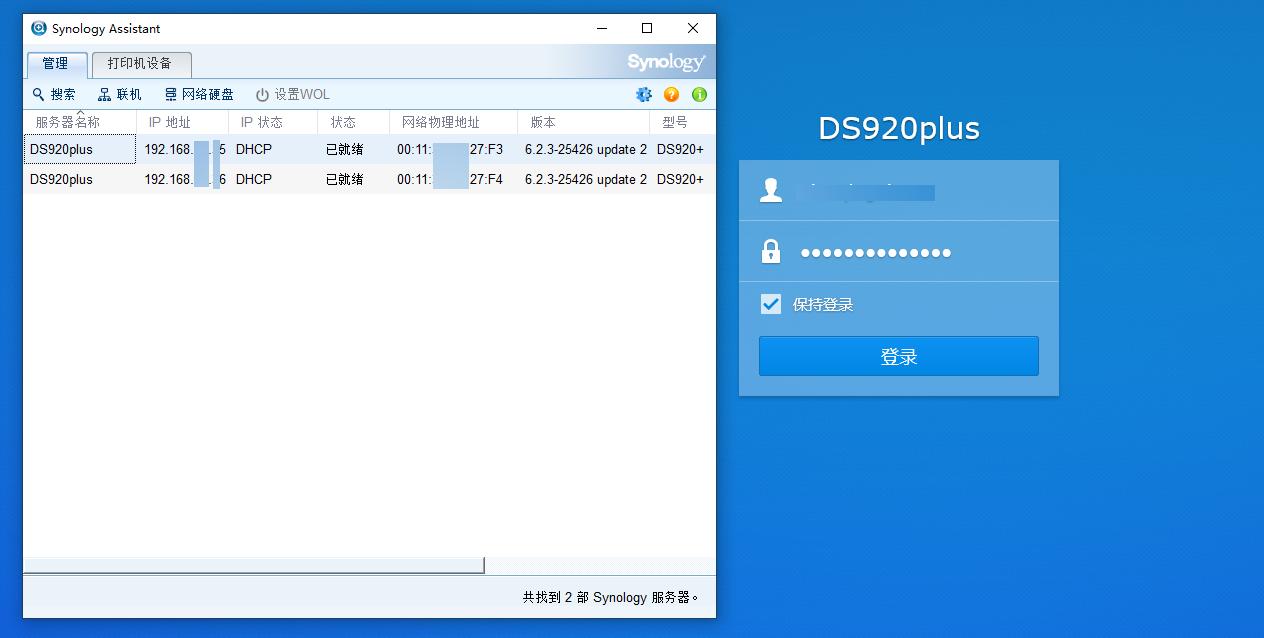The image size is (1264, 638).
Task: Switch to the 管理 tab
Action: click(x=56, y=63)
